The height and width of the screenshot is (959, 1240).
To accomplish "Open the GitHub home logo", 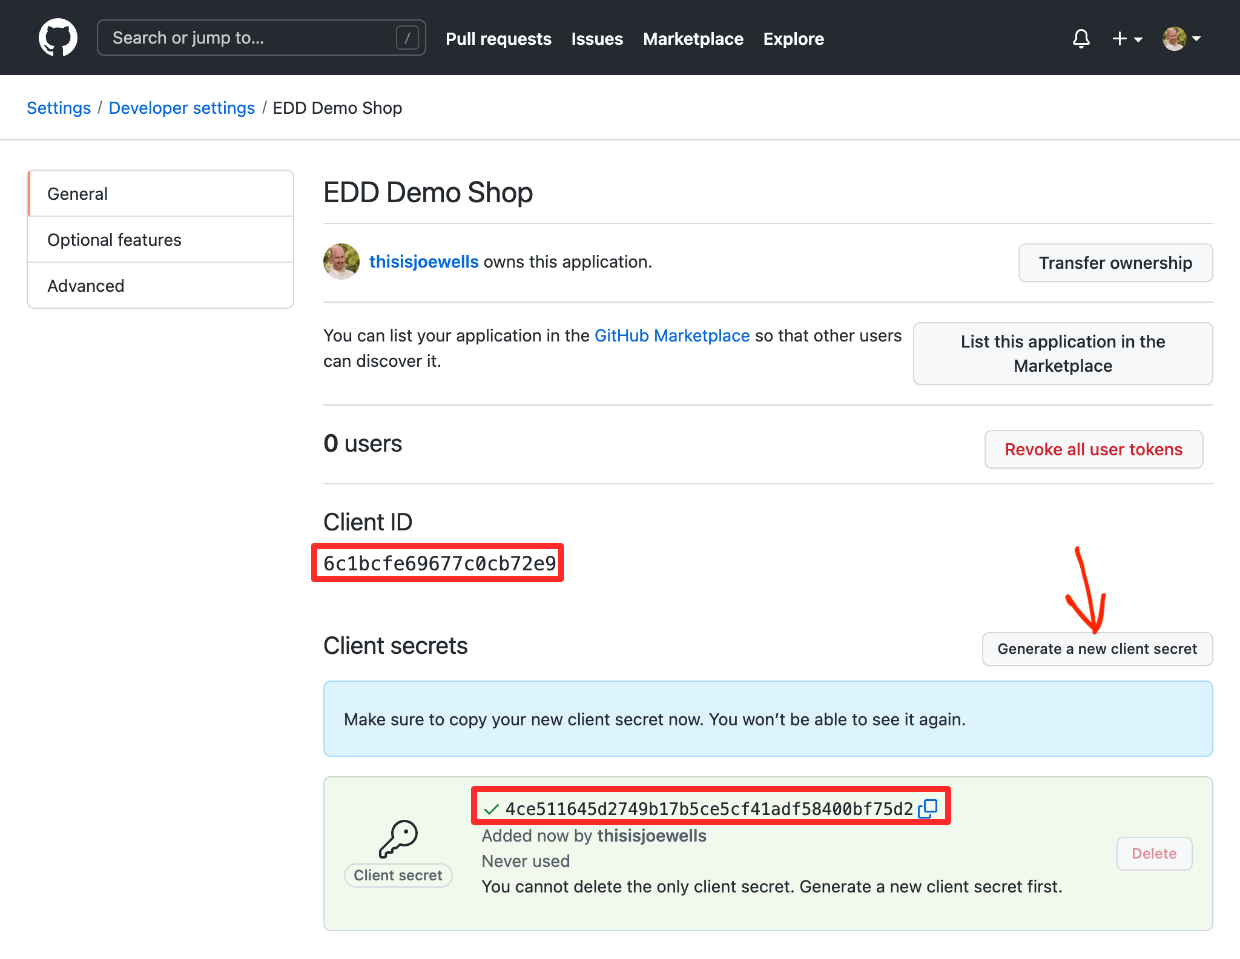I will (58, 38).
